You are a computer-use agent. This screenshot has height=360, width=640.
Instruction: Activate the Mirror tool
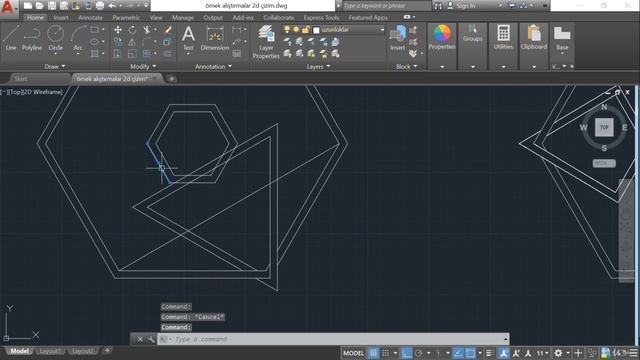click(132, 42)
